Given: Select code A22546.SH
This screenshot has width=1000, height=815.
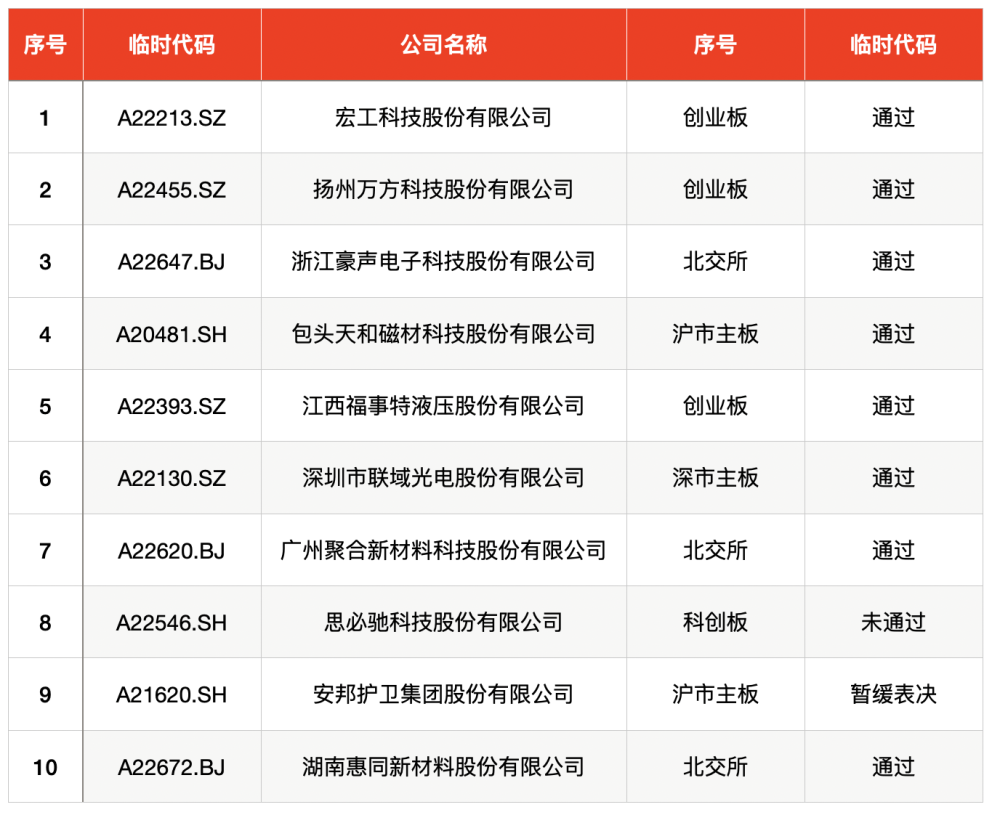Looking at the screenshot, I should pos(172,622).
